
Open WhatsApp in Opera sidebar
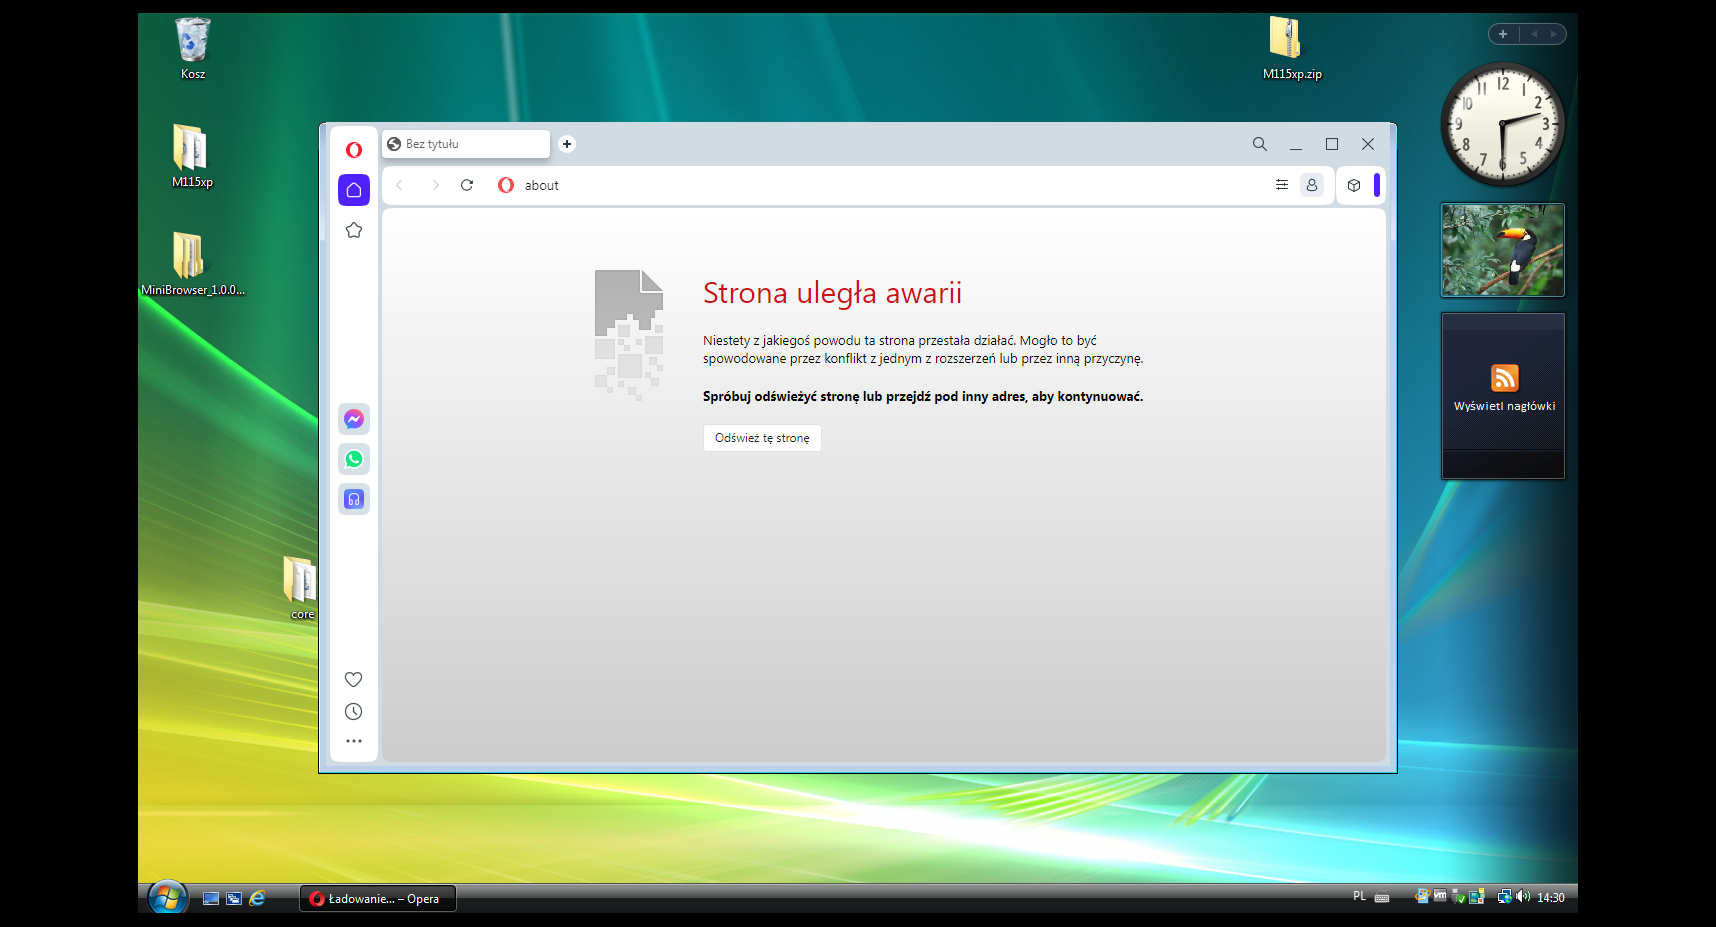pos(354,459)
